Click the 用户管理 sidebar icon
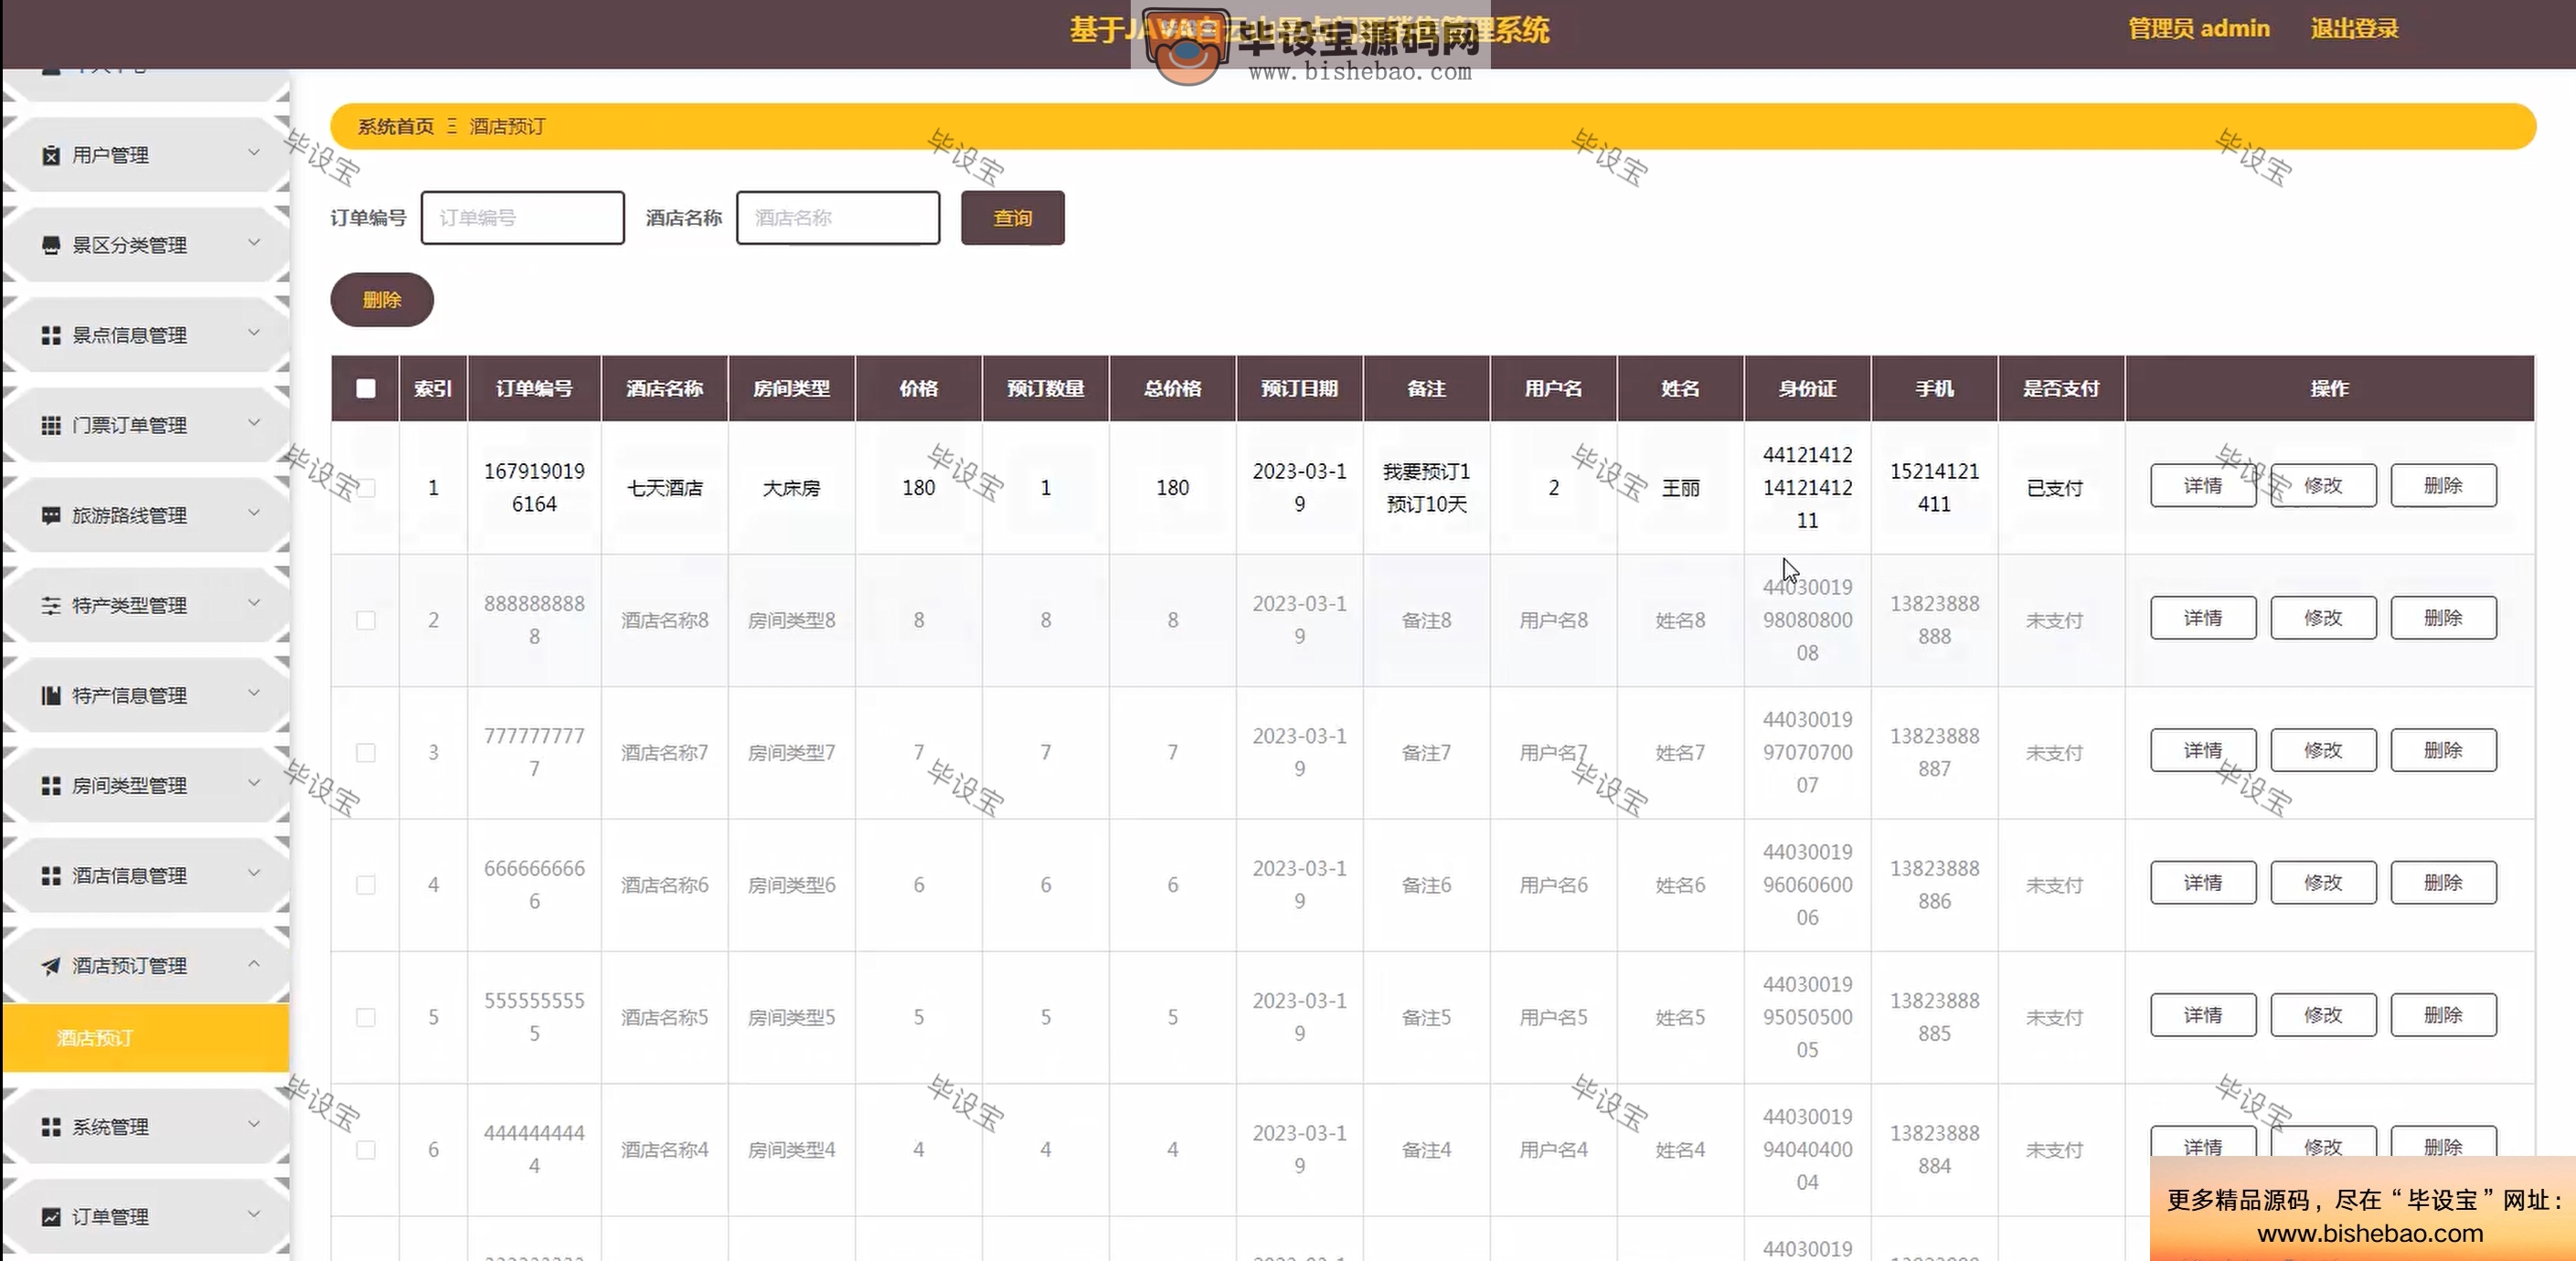2576x1261 pixels. [x=51, y=155]
